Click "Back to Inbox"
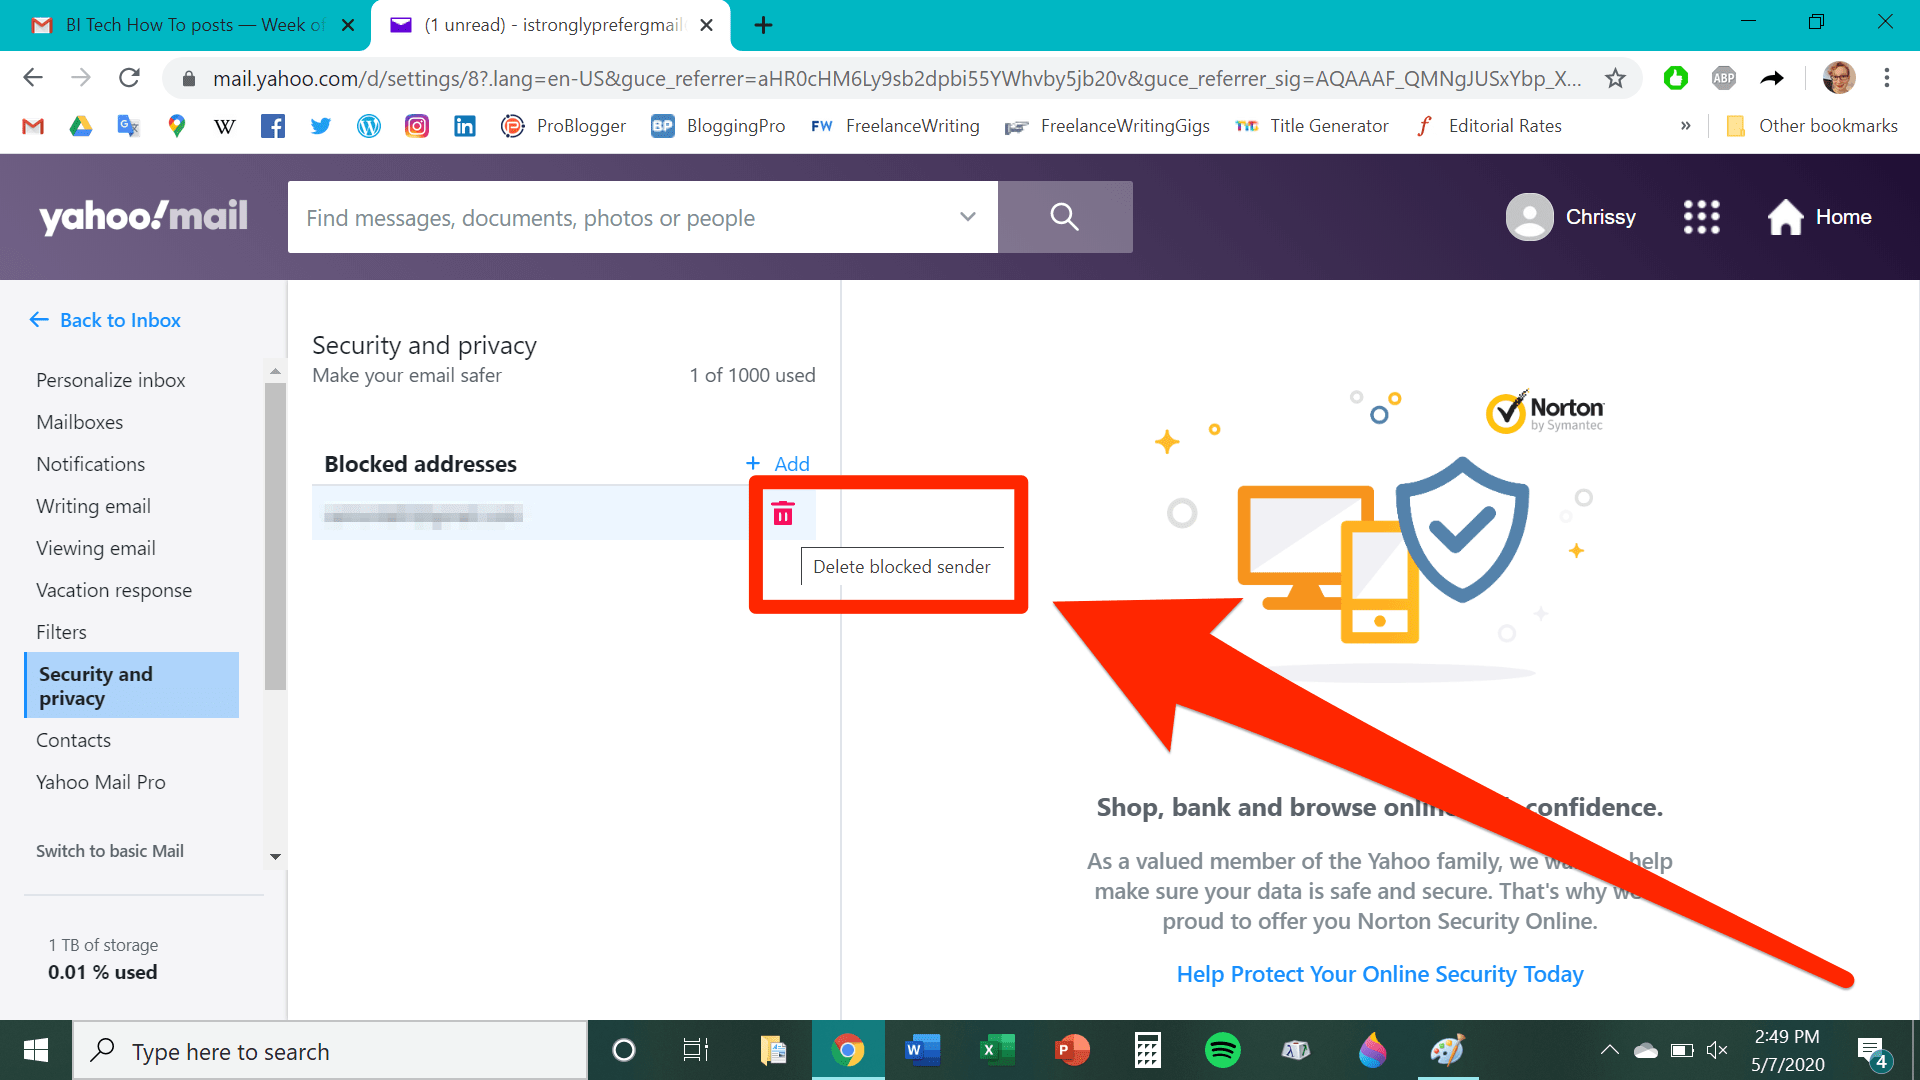1920x1080 pixels. click(x=104, y=320)
